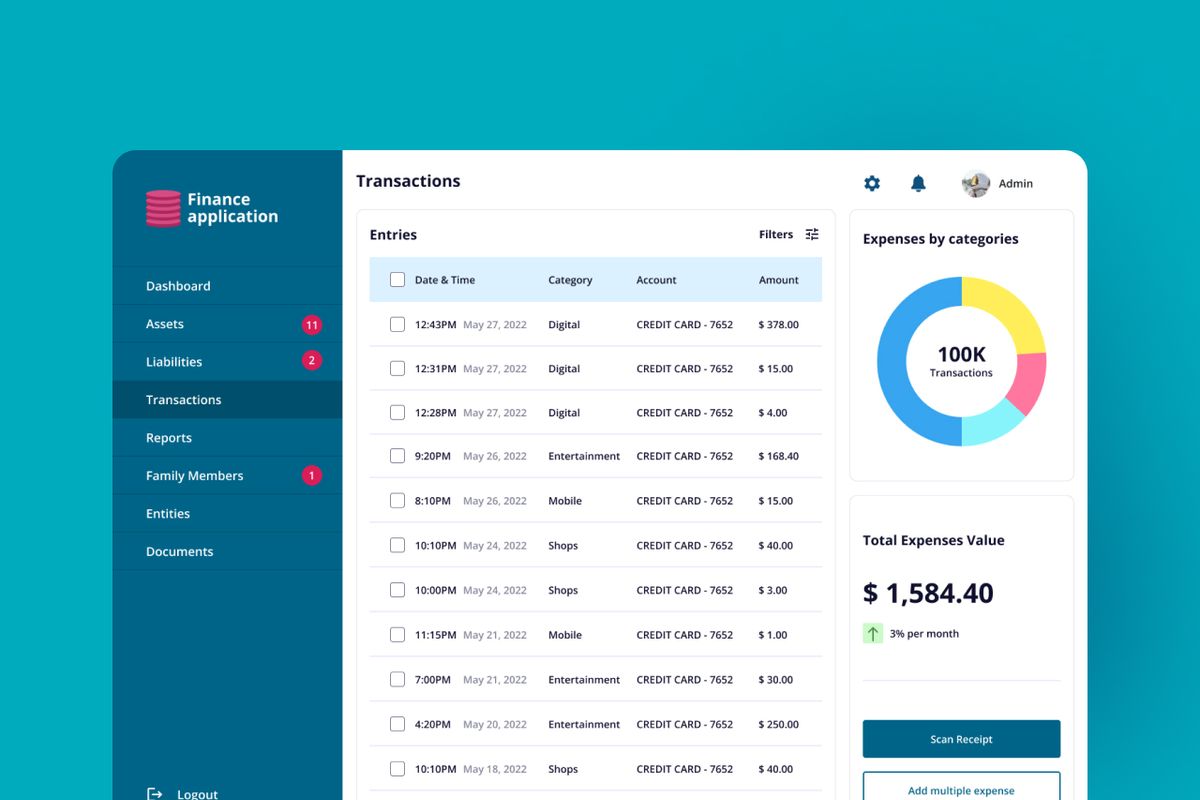Open the Dashboard menu item

coord(178,286)
